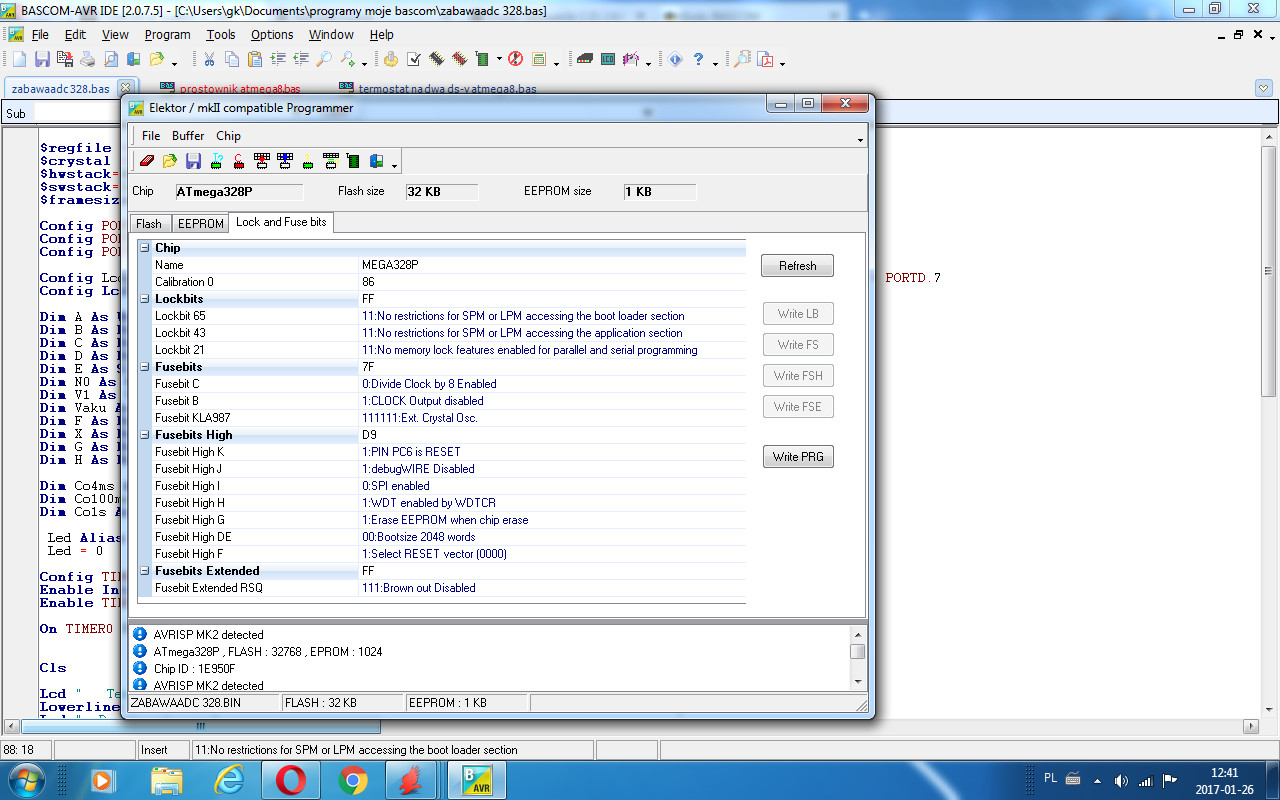Click the chip icon with red down arrow
Viewport: 1280px width, 800px height.
pyautogui.click(x=262, y=161)
